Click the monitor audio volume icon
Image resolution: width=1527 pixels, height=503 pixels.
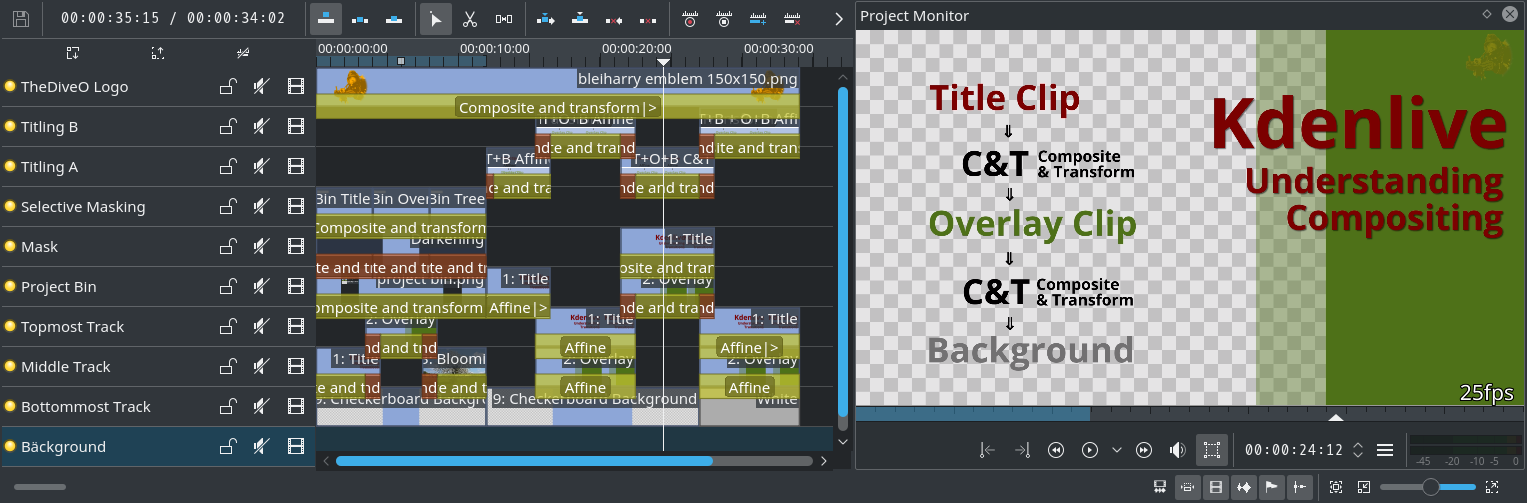(x=1178, y=450)
